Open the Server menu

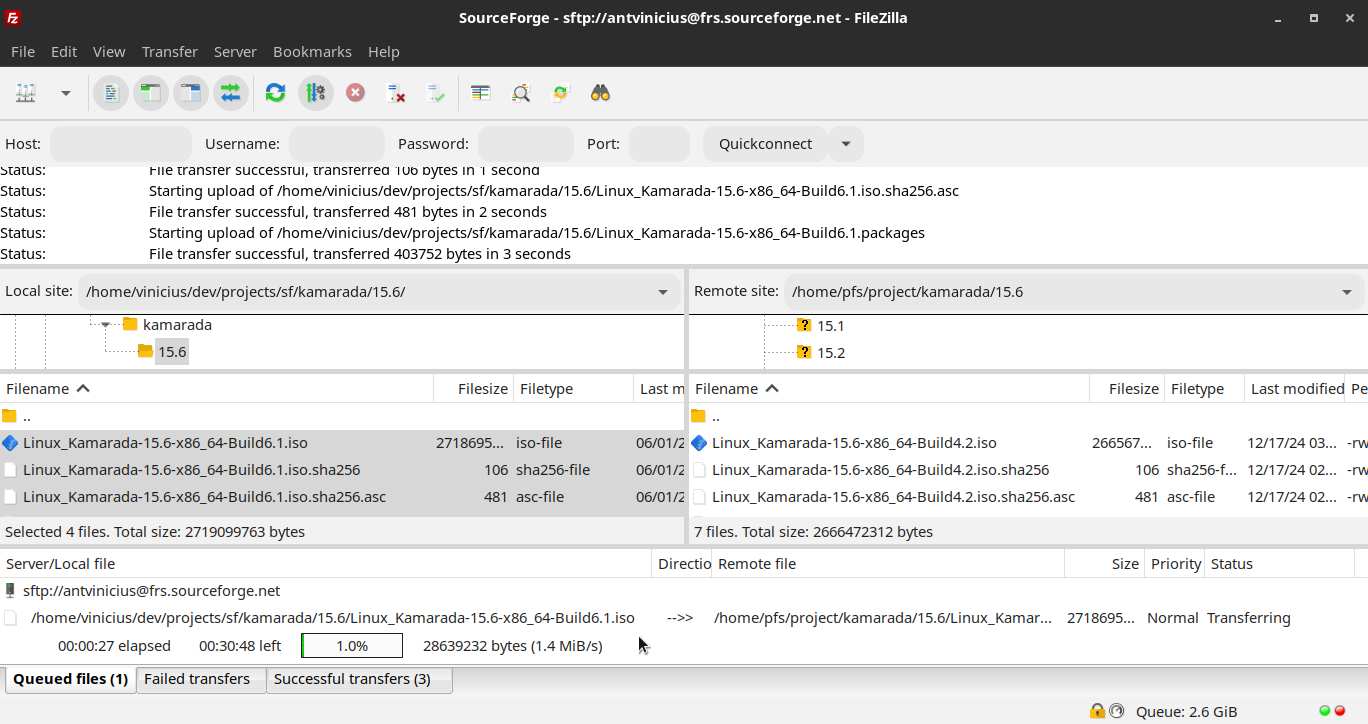[x=235, y=51]
